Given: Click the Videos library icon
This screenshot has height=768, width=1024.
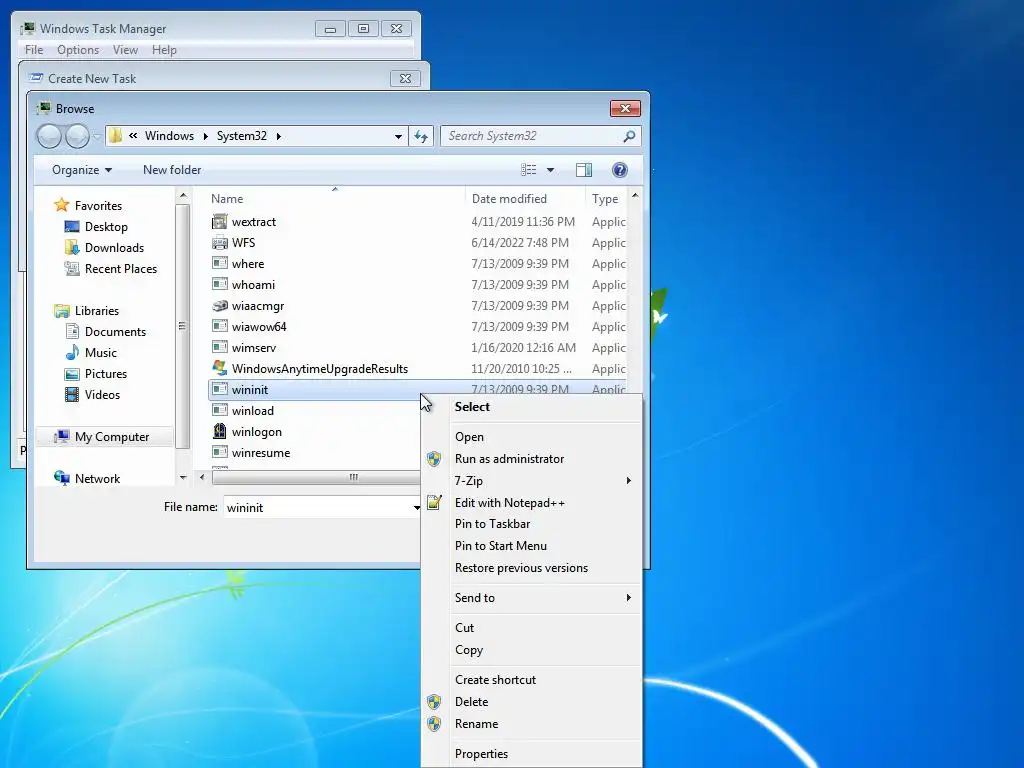Looking at the screenshot, I should click(x=72, y=394).
